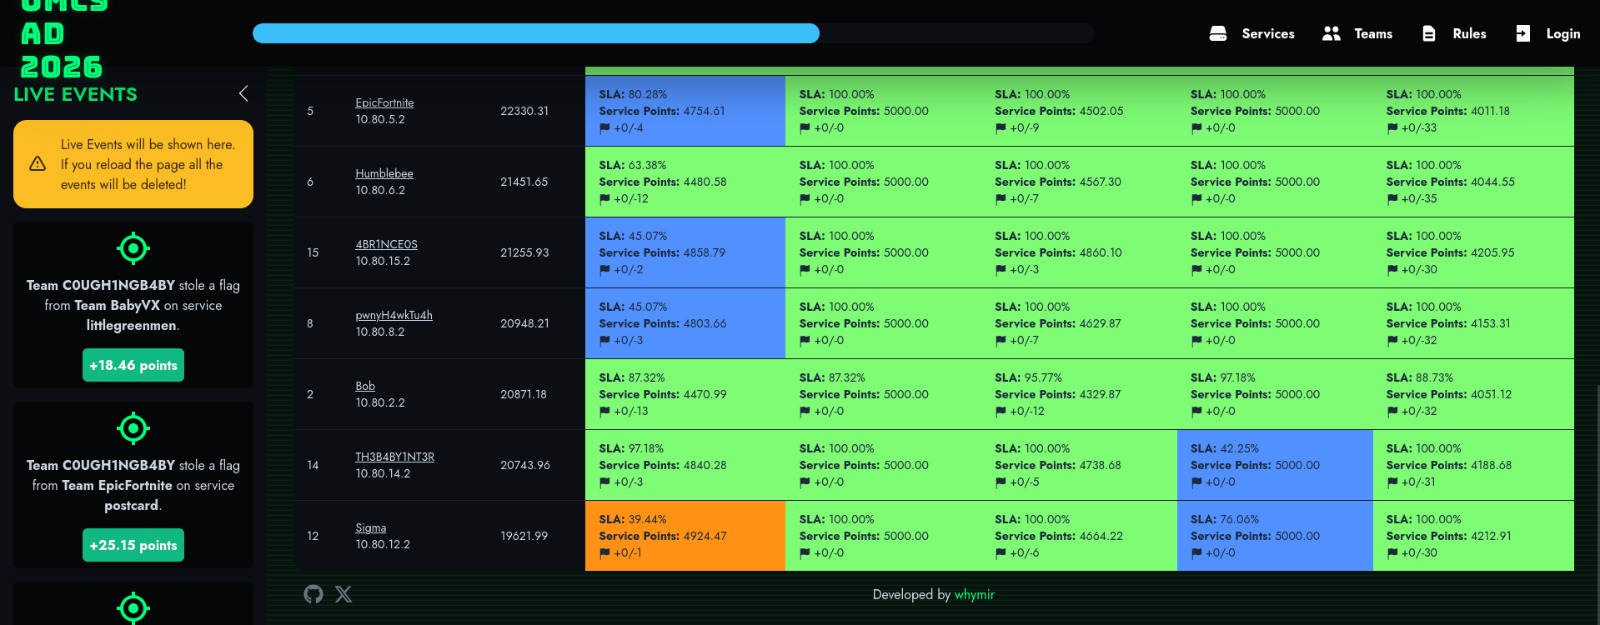Open the Rules menu item
1600x625 pixels.
click(x=1469, y=33)
